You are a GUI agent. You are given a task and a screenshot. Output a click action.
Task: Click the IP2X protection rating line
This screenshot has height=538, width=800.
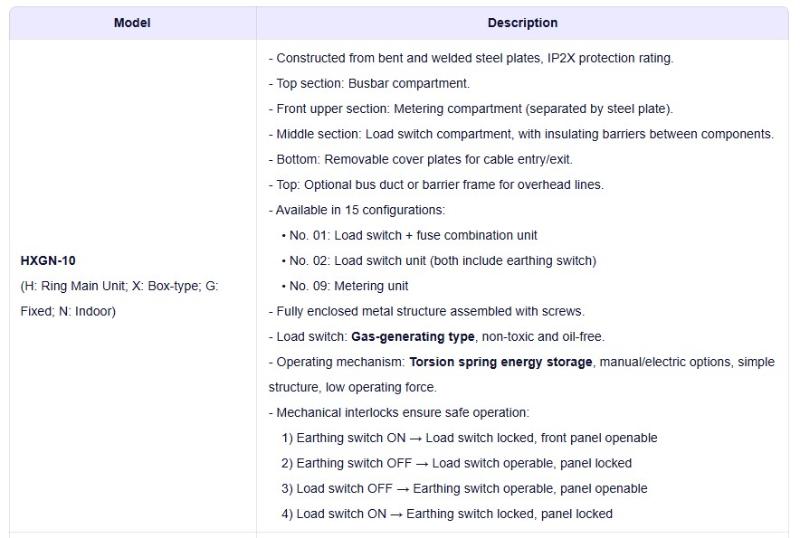click(471, 58)
